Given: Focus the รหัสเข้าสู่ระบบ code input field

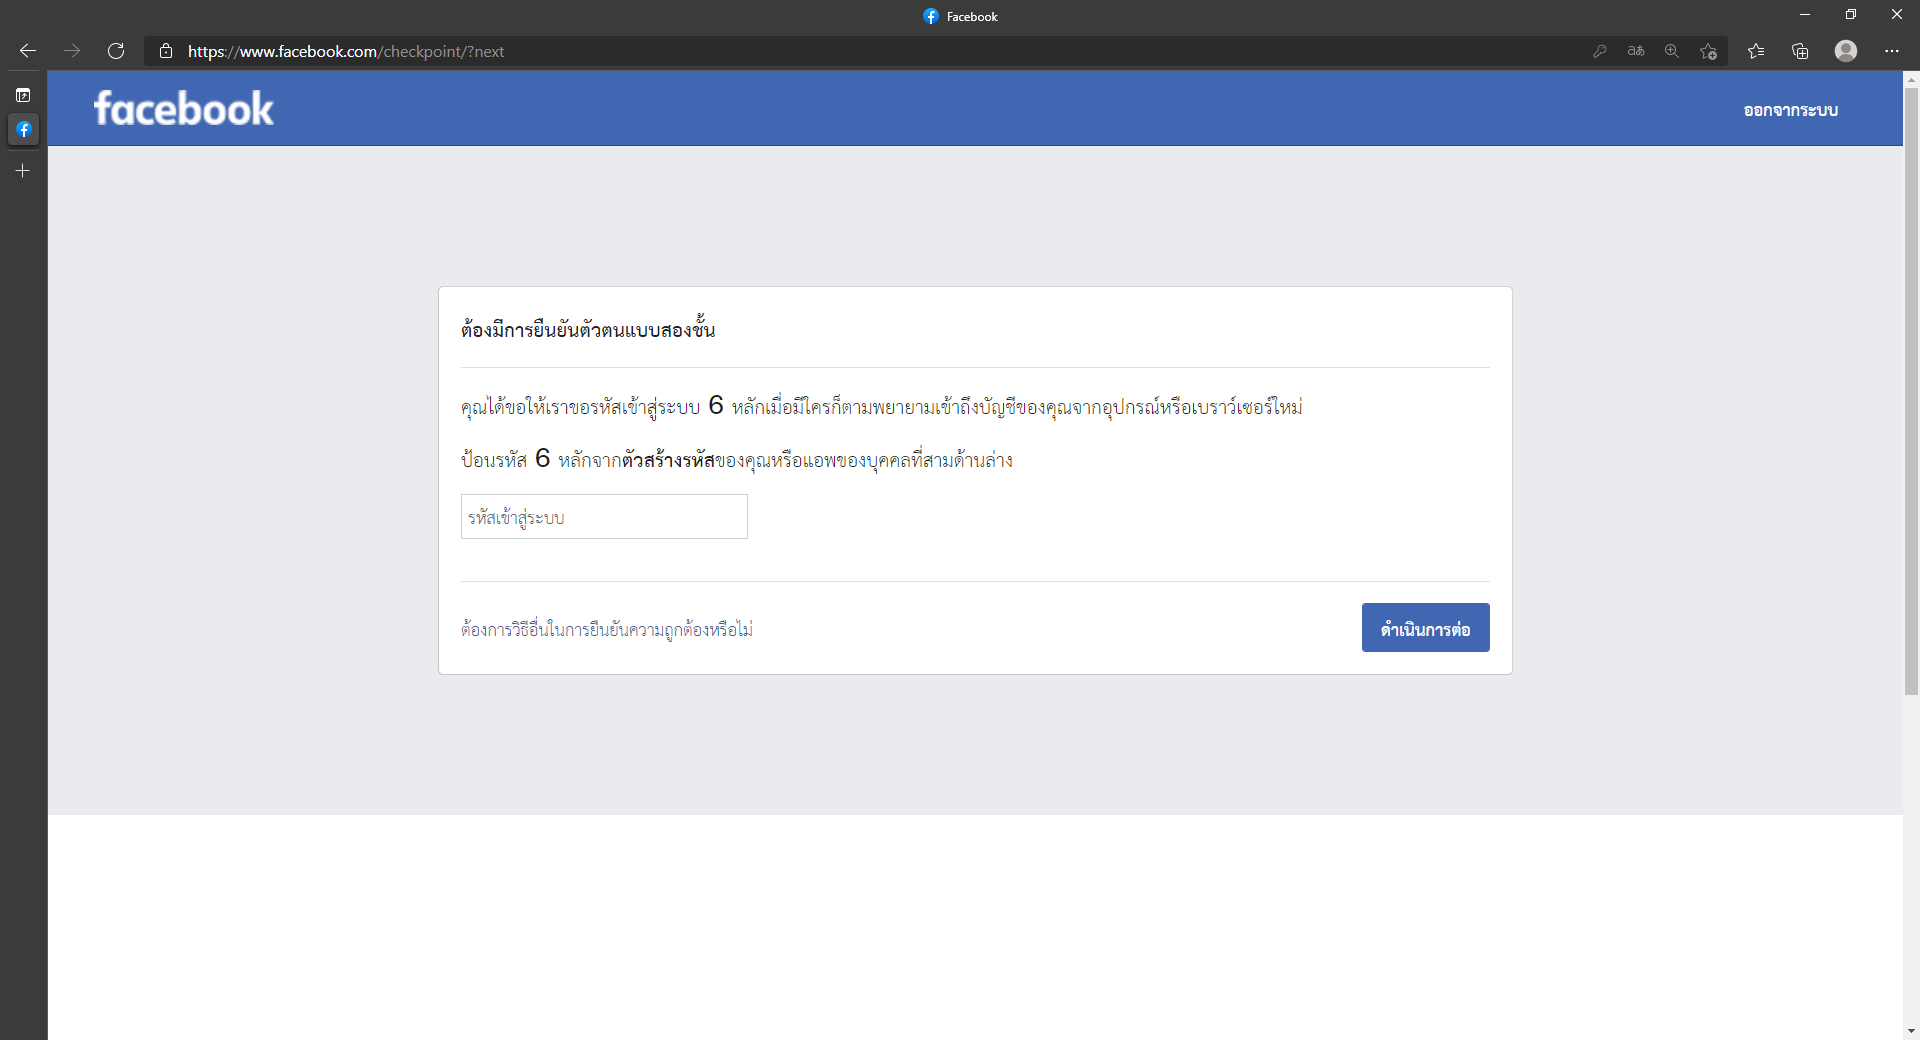Looking at the screenshot, I should tap(604, 517).
